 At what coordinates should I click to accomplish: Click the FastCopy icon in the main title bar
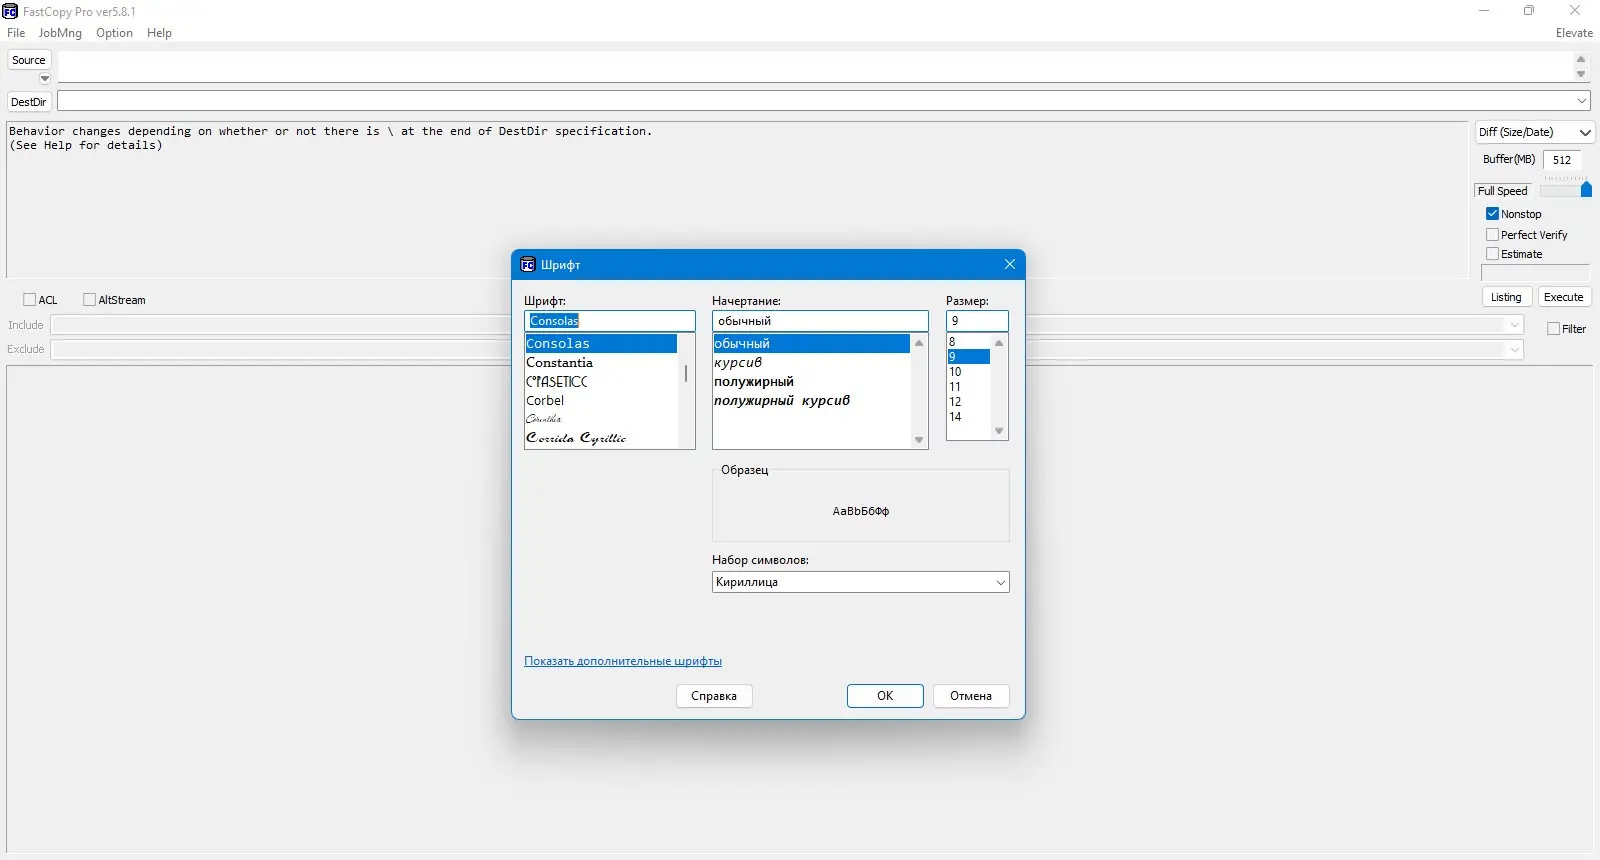10,11
